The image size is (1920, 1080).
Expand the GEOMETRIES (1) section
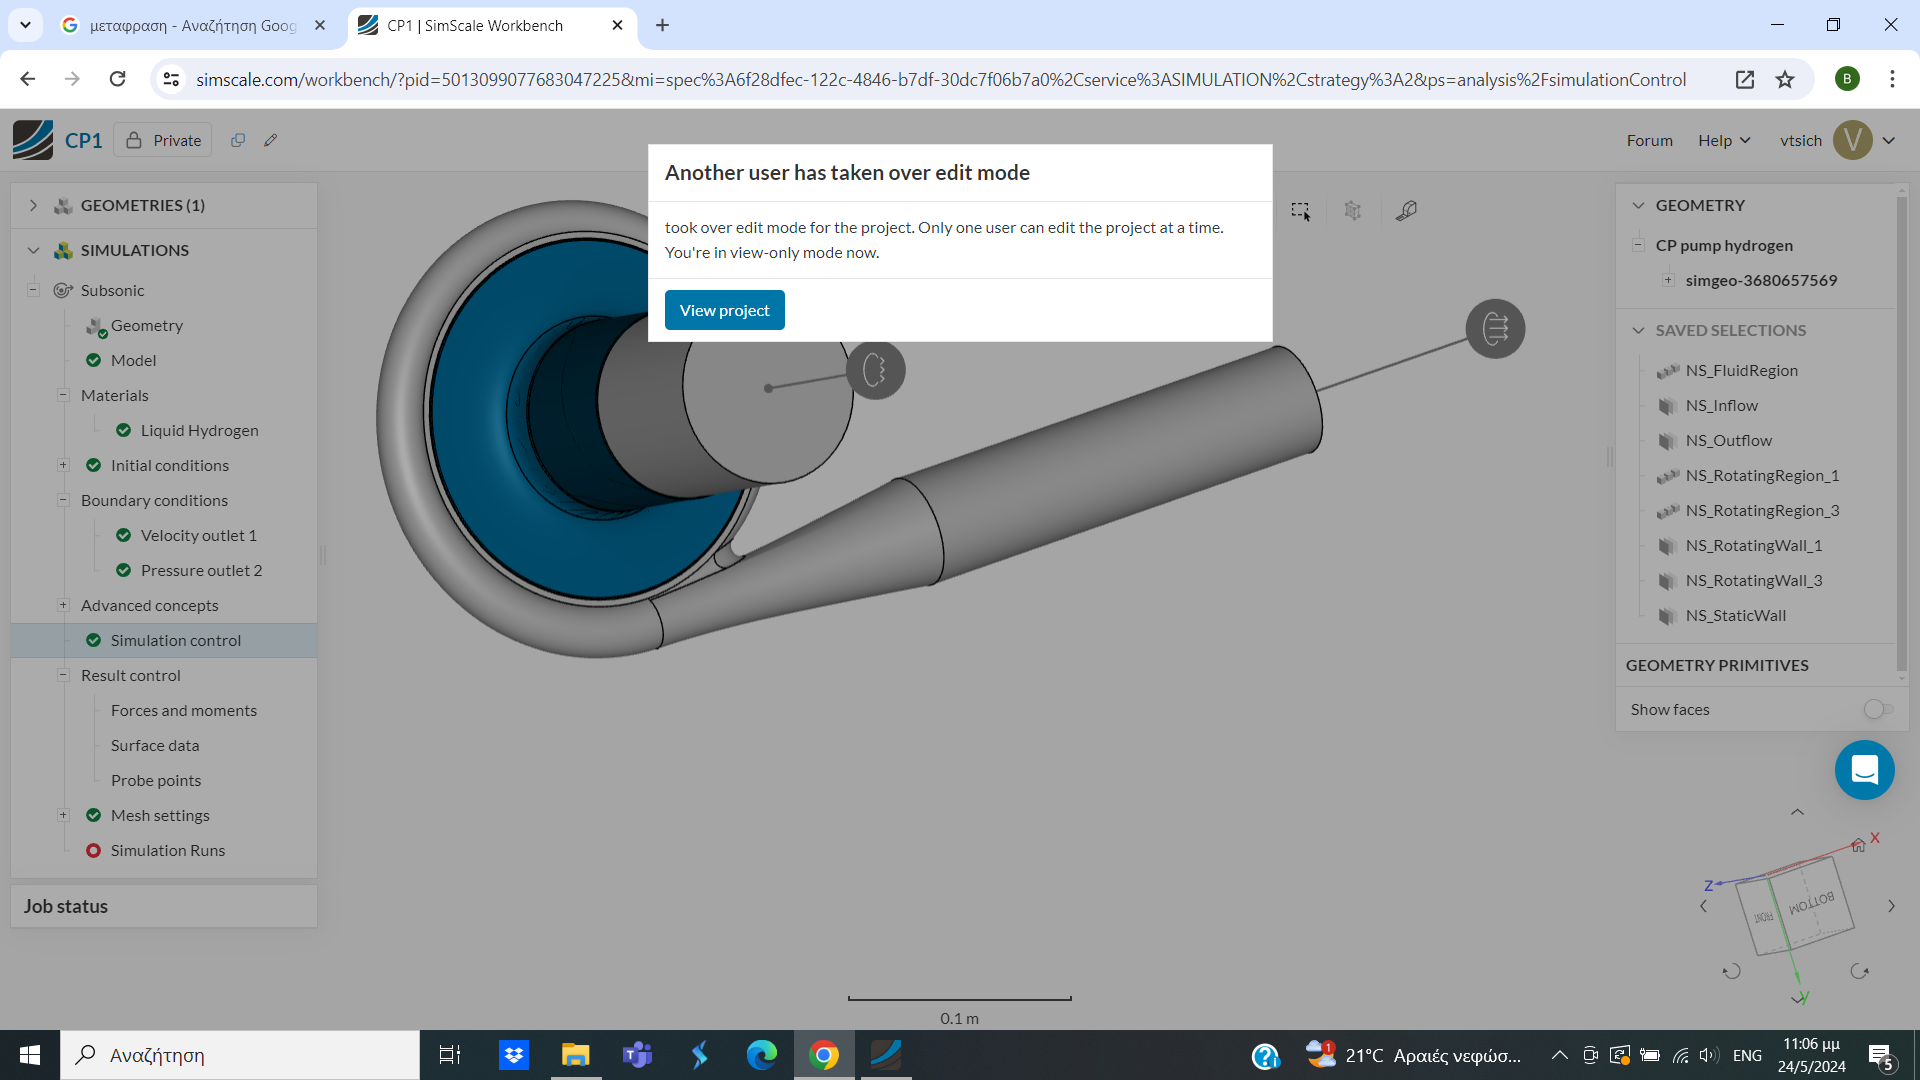pos(33,205)
